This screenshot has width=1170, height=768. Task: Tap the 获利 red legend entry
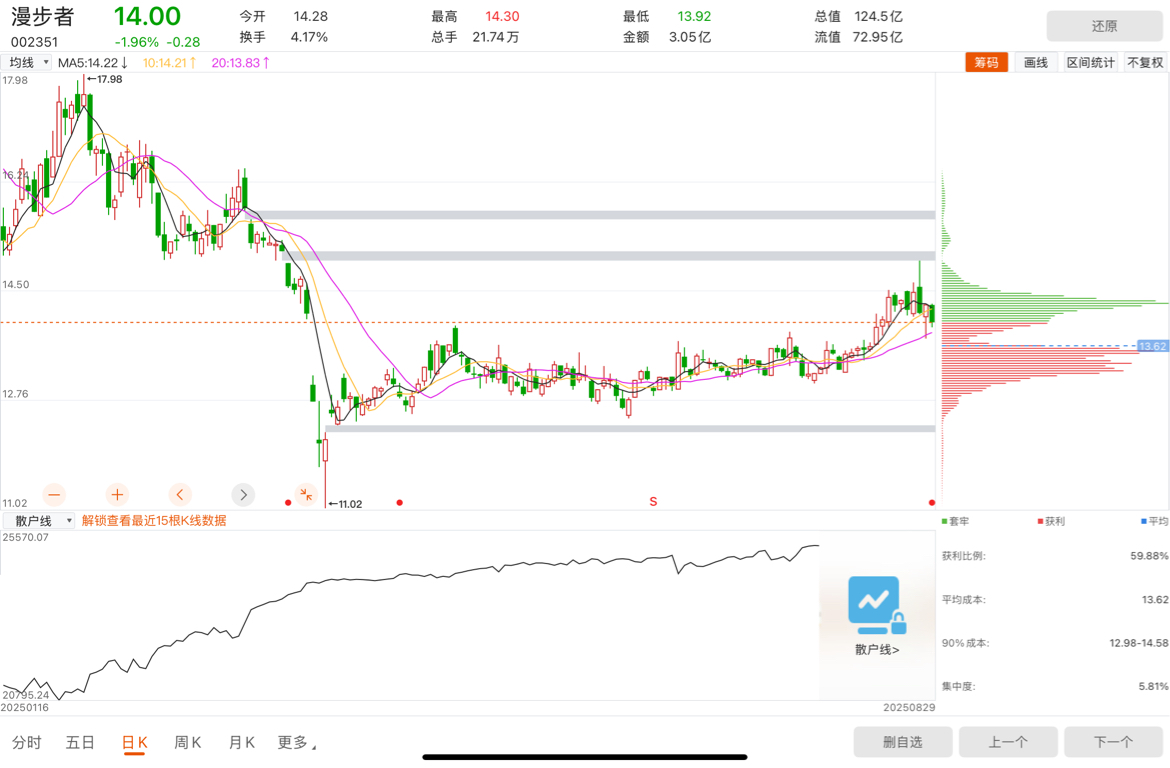tap(1051, 522)
